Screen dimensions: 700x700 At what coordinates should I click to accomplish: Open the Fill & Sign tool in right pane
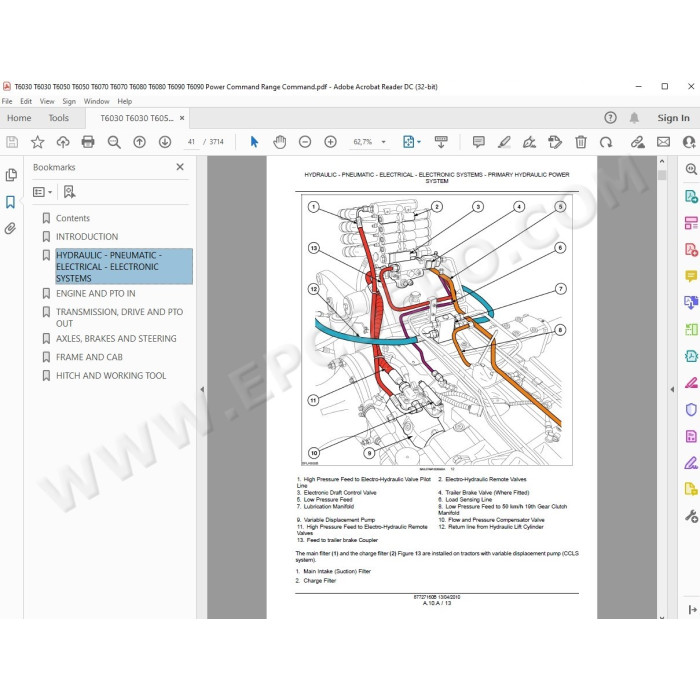tap(691, 463)
